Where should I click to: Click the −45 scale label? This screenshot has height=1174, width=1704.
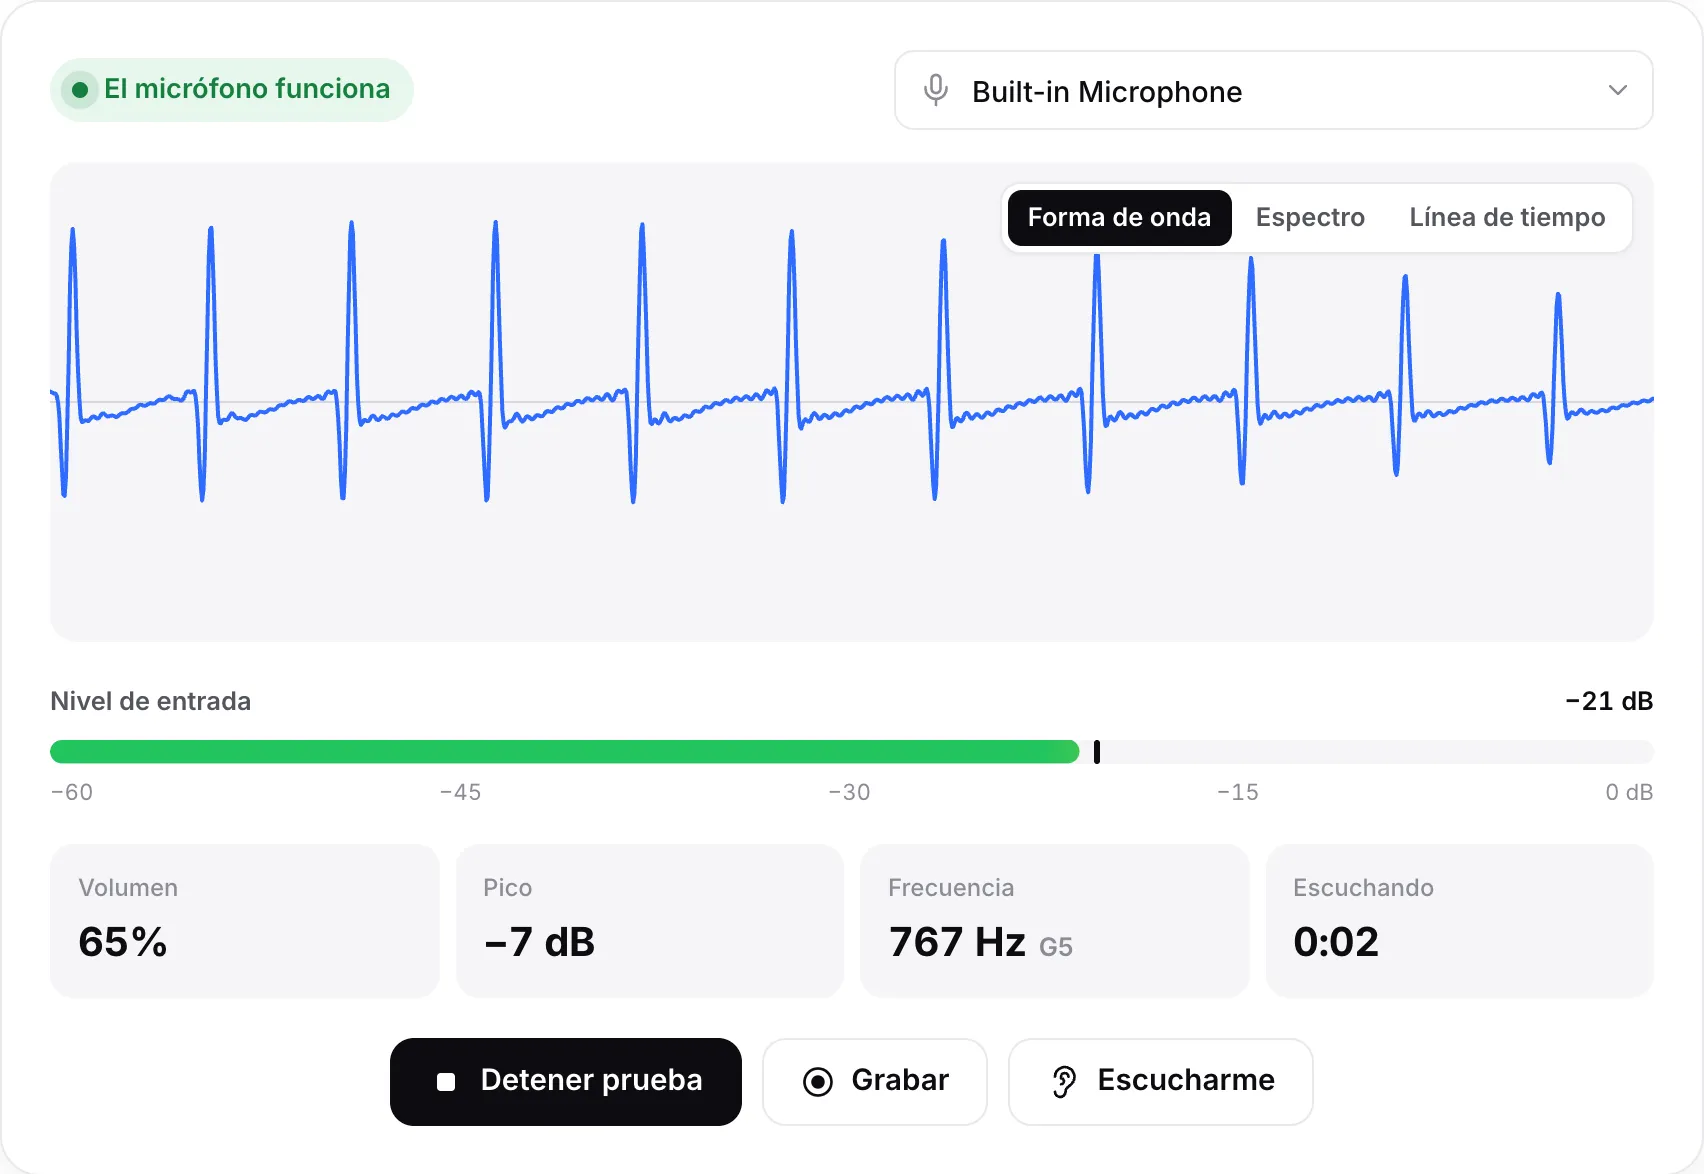pos(461,792)
